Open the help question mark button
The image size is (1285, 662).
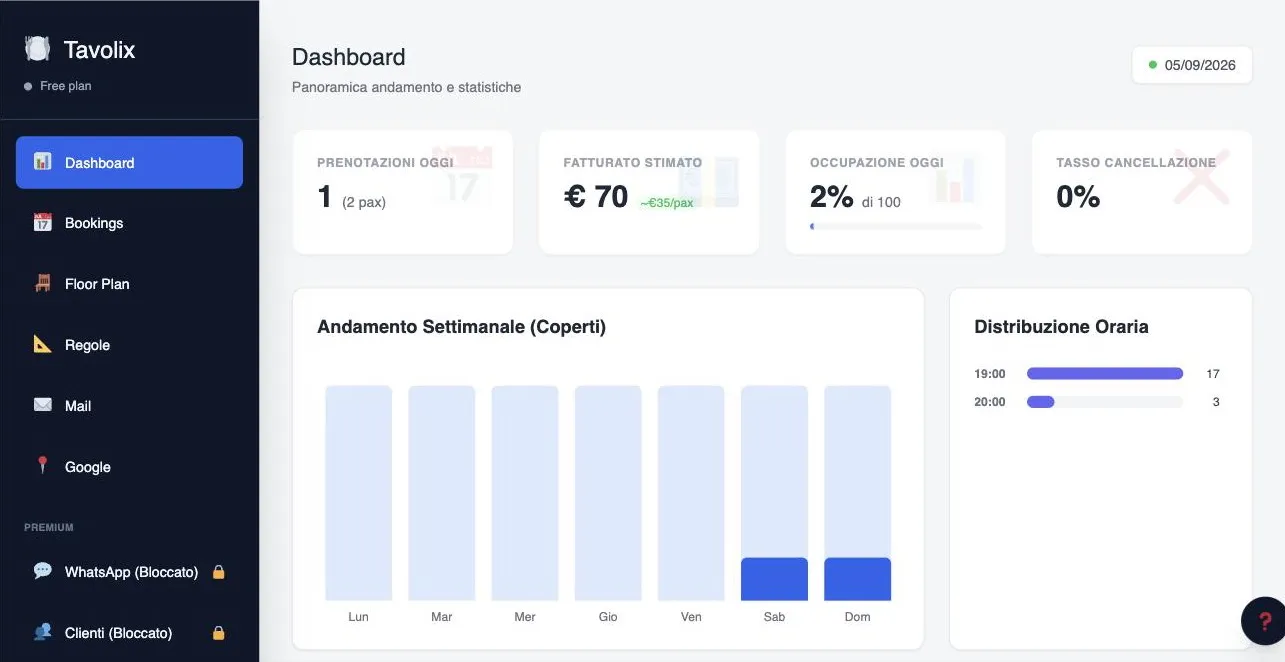1263,621
